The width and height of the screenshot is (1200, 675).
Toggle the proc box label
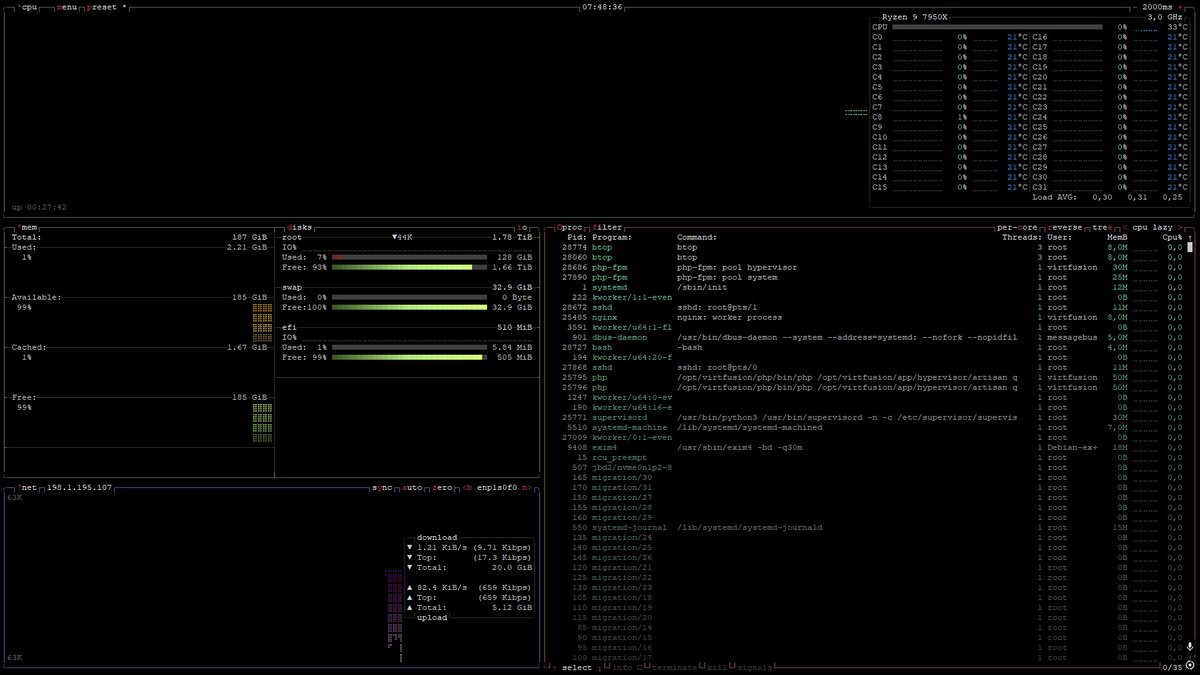coord(571,228)
